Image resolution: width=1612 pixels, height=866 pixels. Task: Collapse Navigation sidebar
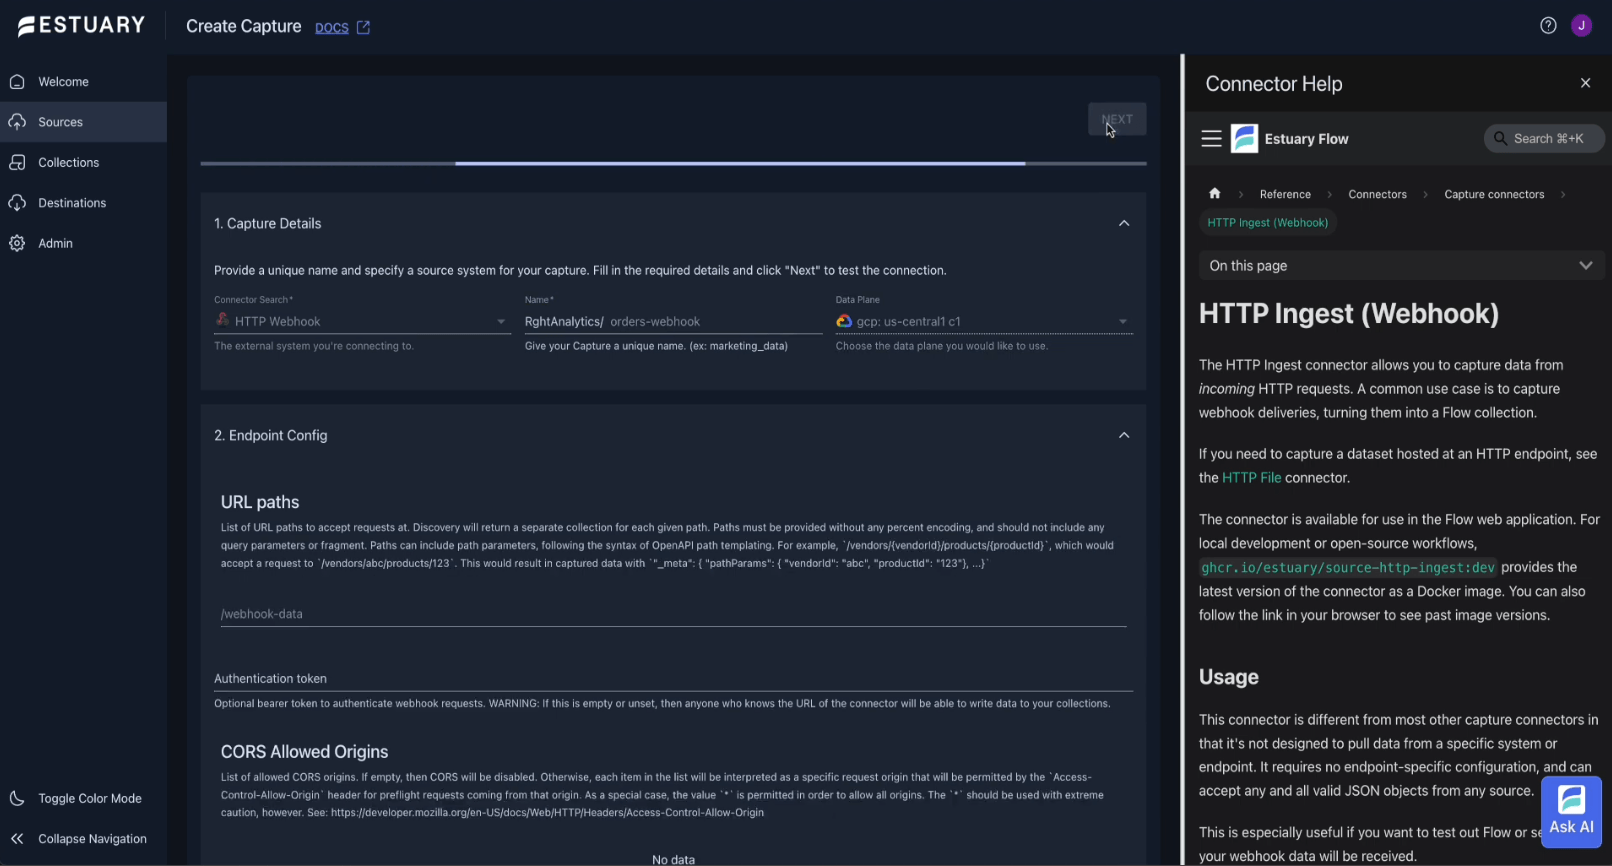pos(83,839)
